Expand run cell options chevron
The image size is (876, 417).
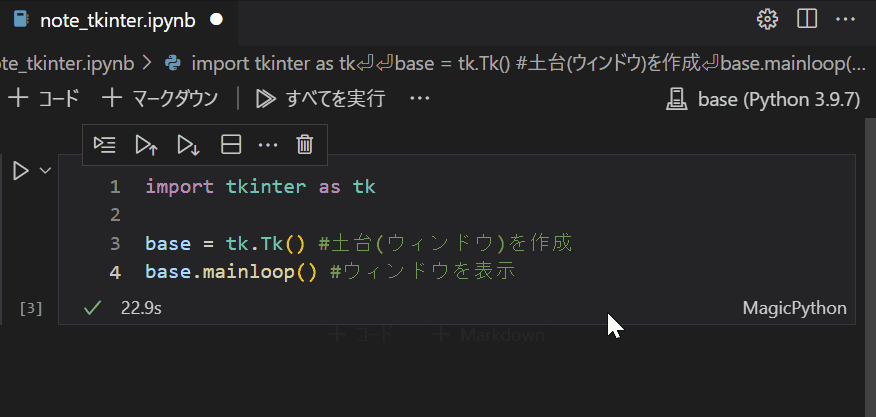pos(45,171)
